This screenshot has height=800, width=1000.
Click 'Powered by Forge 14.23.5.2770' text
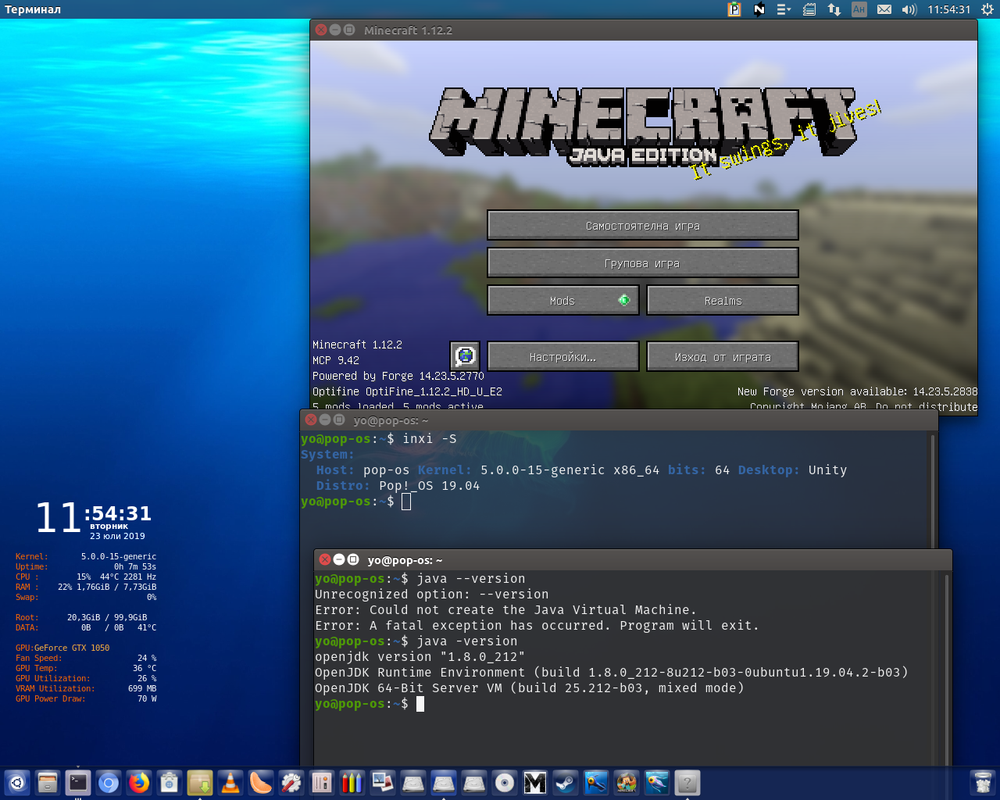pyautogui.click(x=398, y=376)
